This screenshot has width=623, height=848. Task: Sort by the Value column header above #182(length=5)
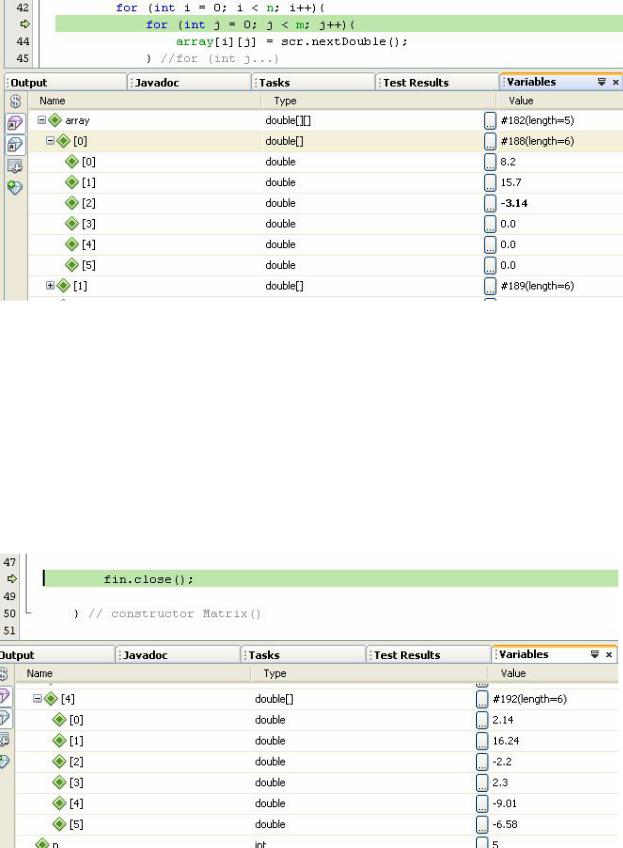[x=559, y=101]
